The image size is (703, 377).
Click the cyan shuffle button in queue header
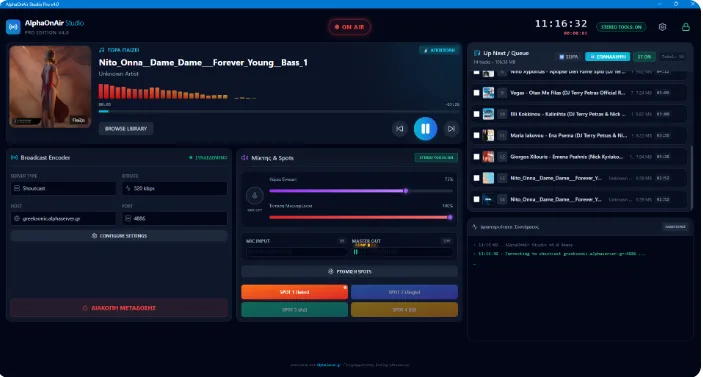pyautogui.click(x=608, y=57)
